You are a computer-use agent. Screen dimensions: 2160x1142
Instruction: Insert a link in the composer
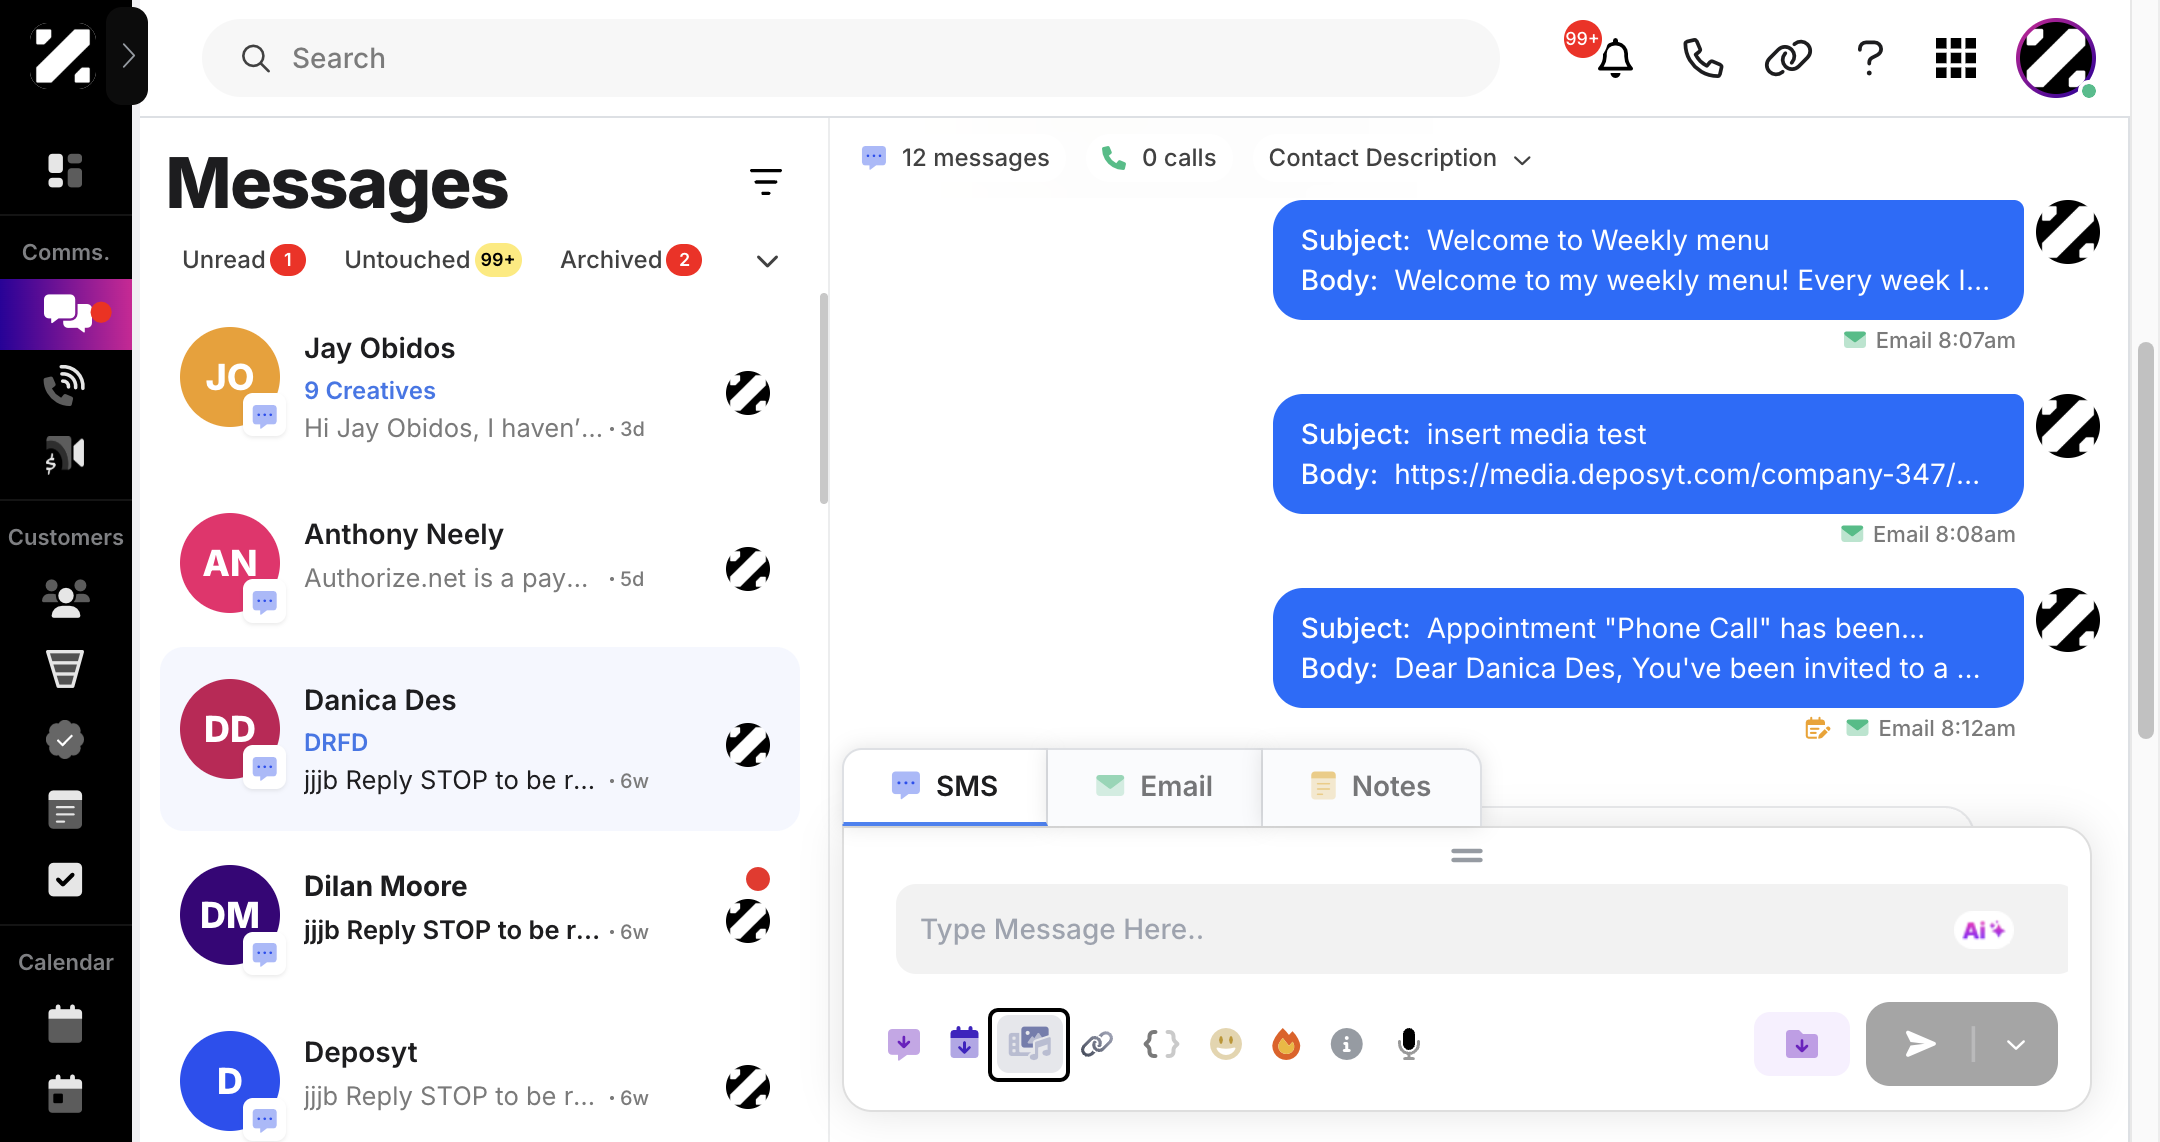1097,1045
